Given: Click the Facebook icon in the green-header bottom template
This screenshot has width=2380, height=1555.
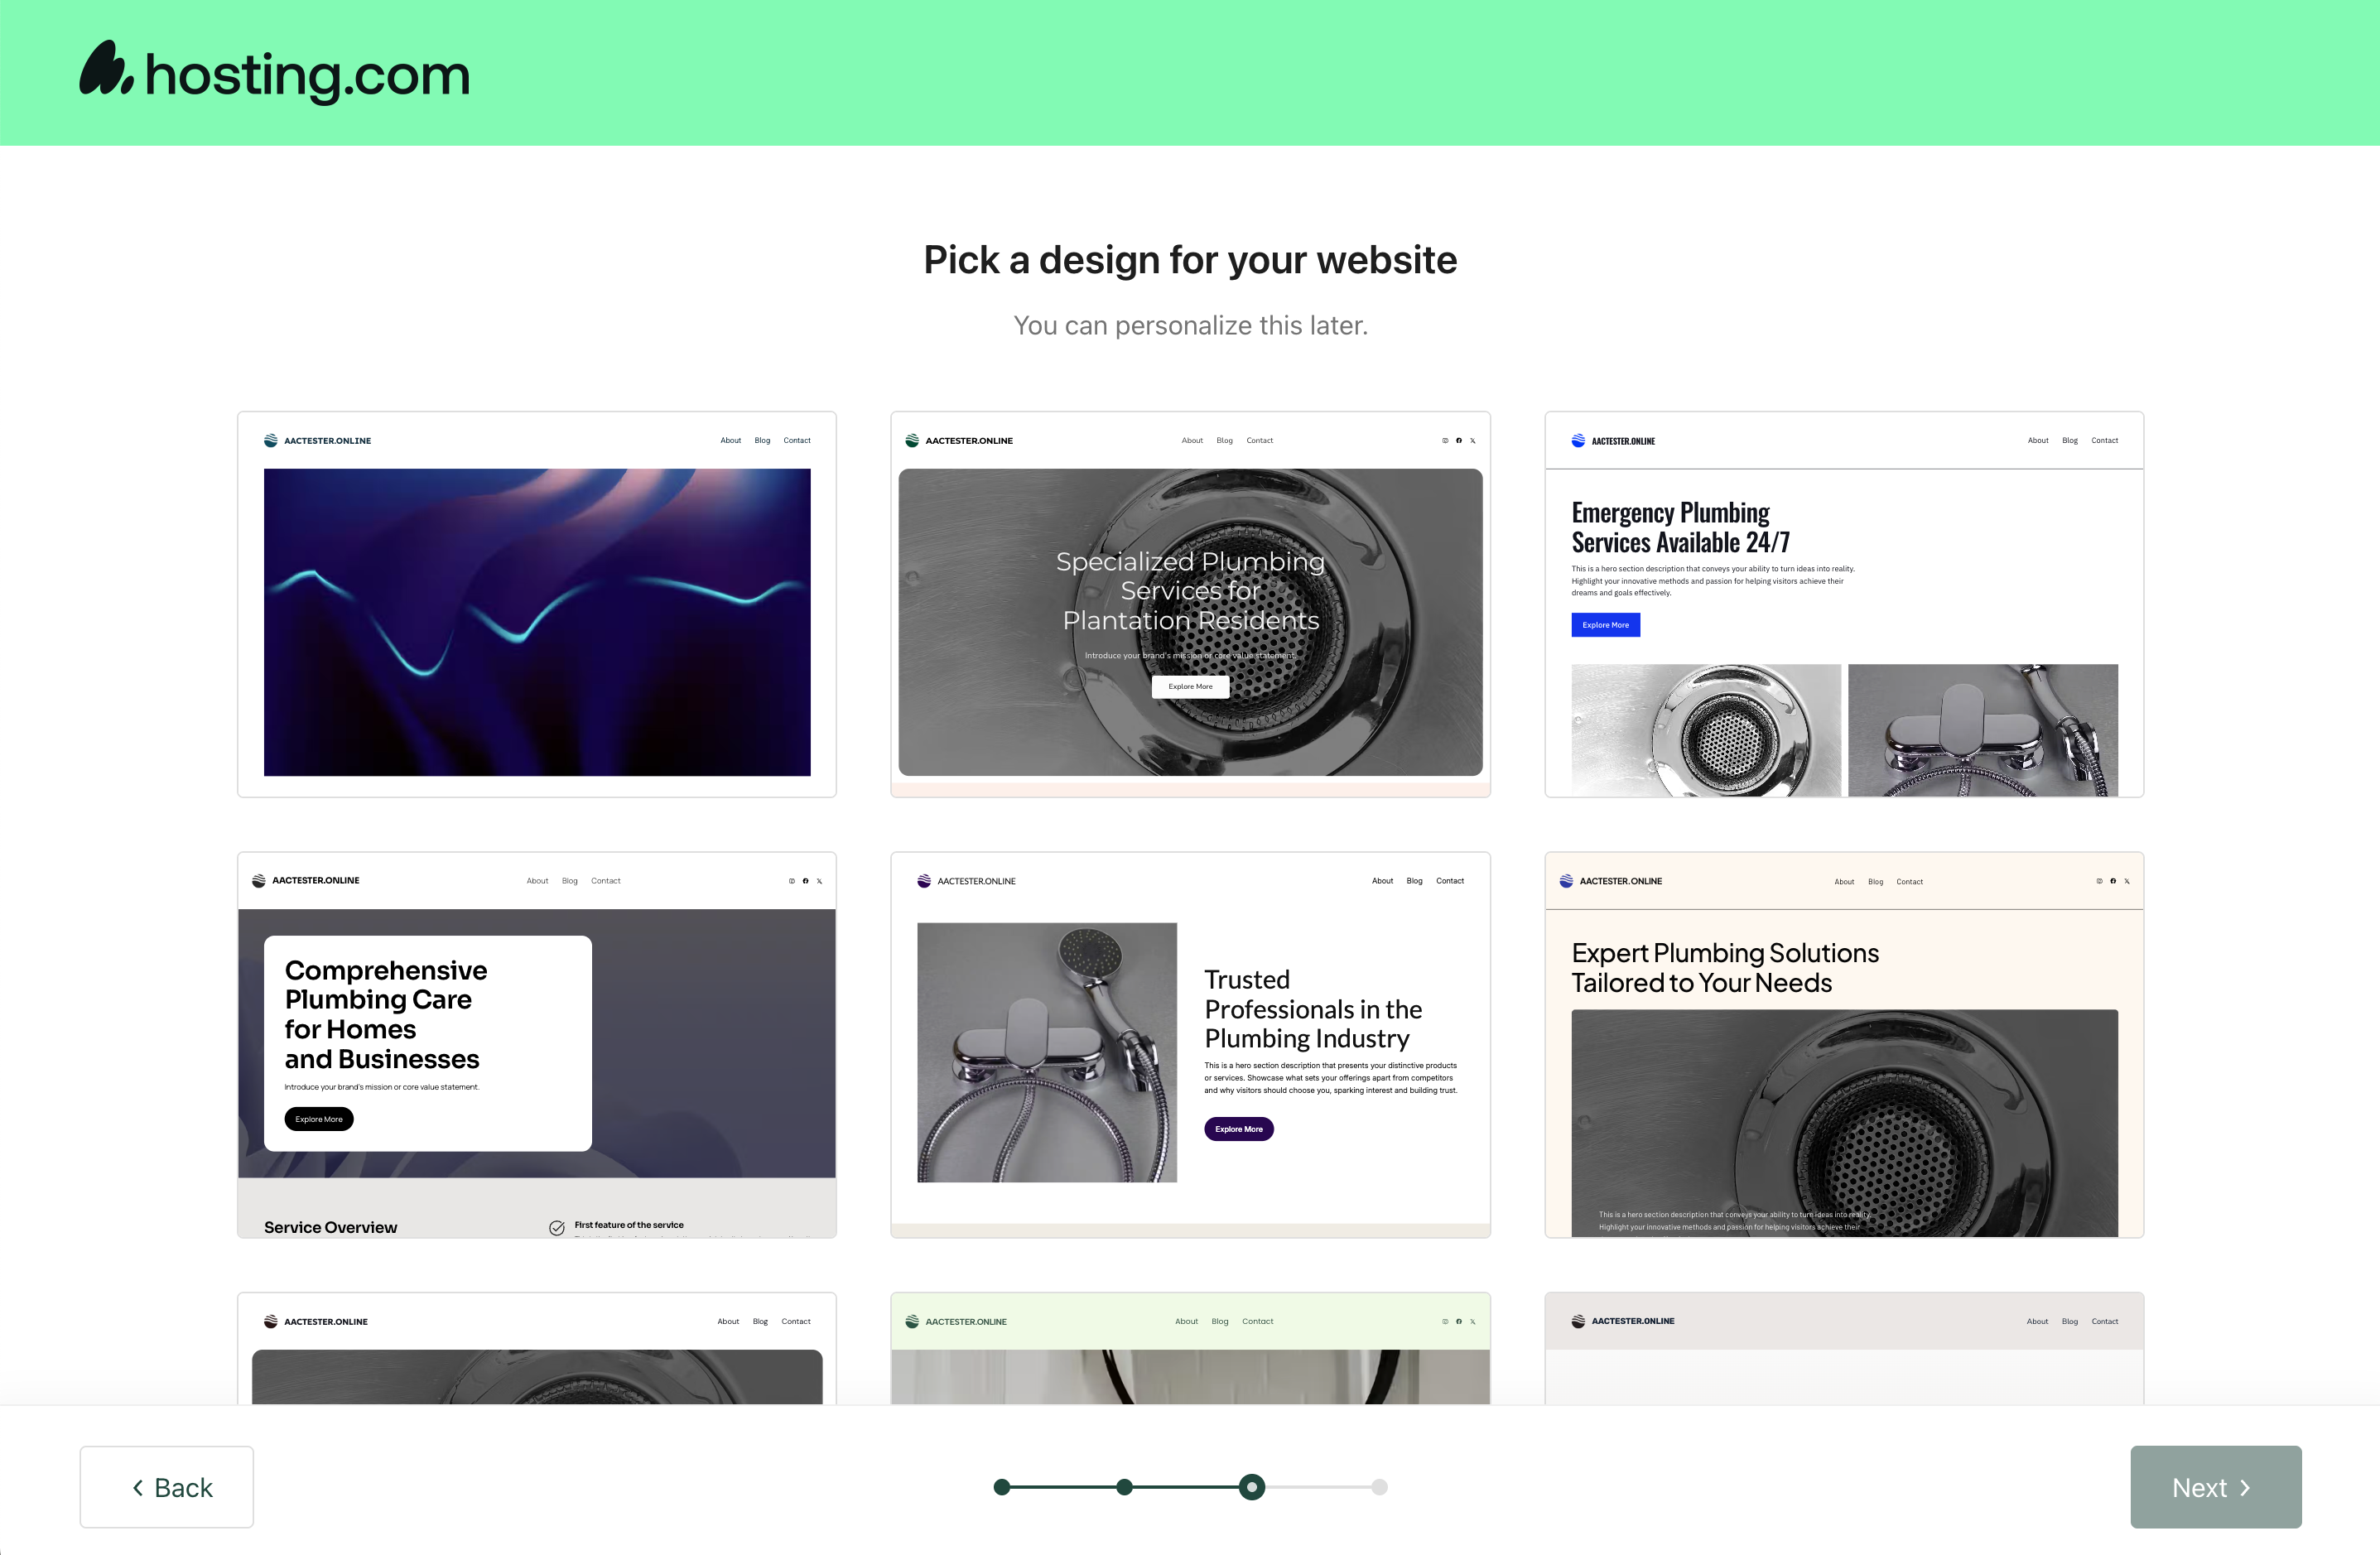Looking at the screenshot, I should pyautogui.click(x=1458, y=1321).
